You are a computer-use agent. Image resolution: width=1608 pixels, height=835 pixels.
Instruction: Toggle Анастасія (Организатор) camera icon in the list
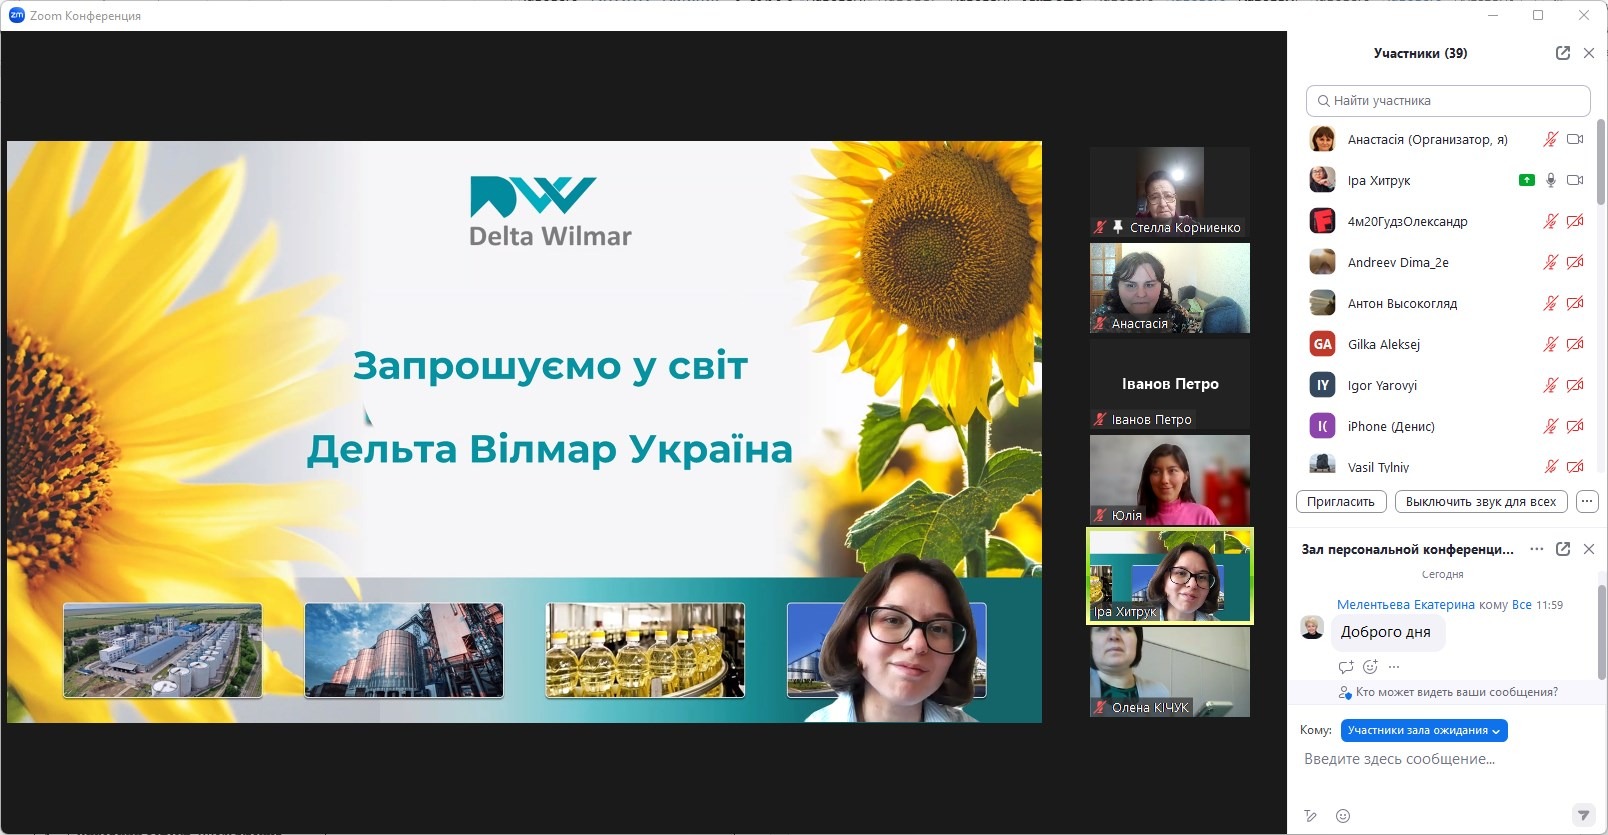1575,140
